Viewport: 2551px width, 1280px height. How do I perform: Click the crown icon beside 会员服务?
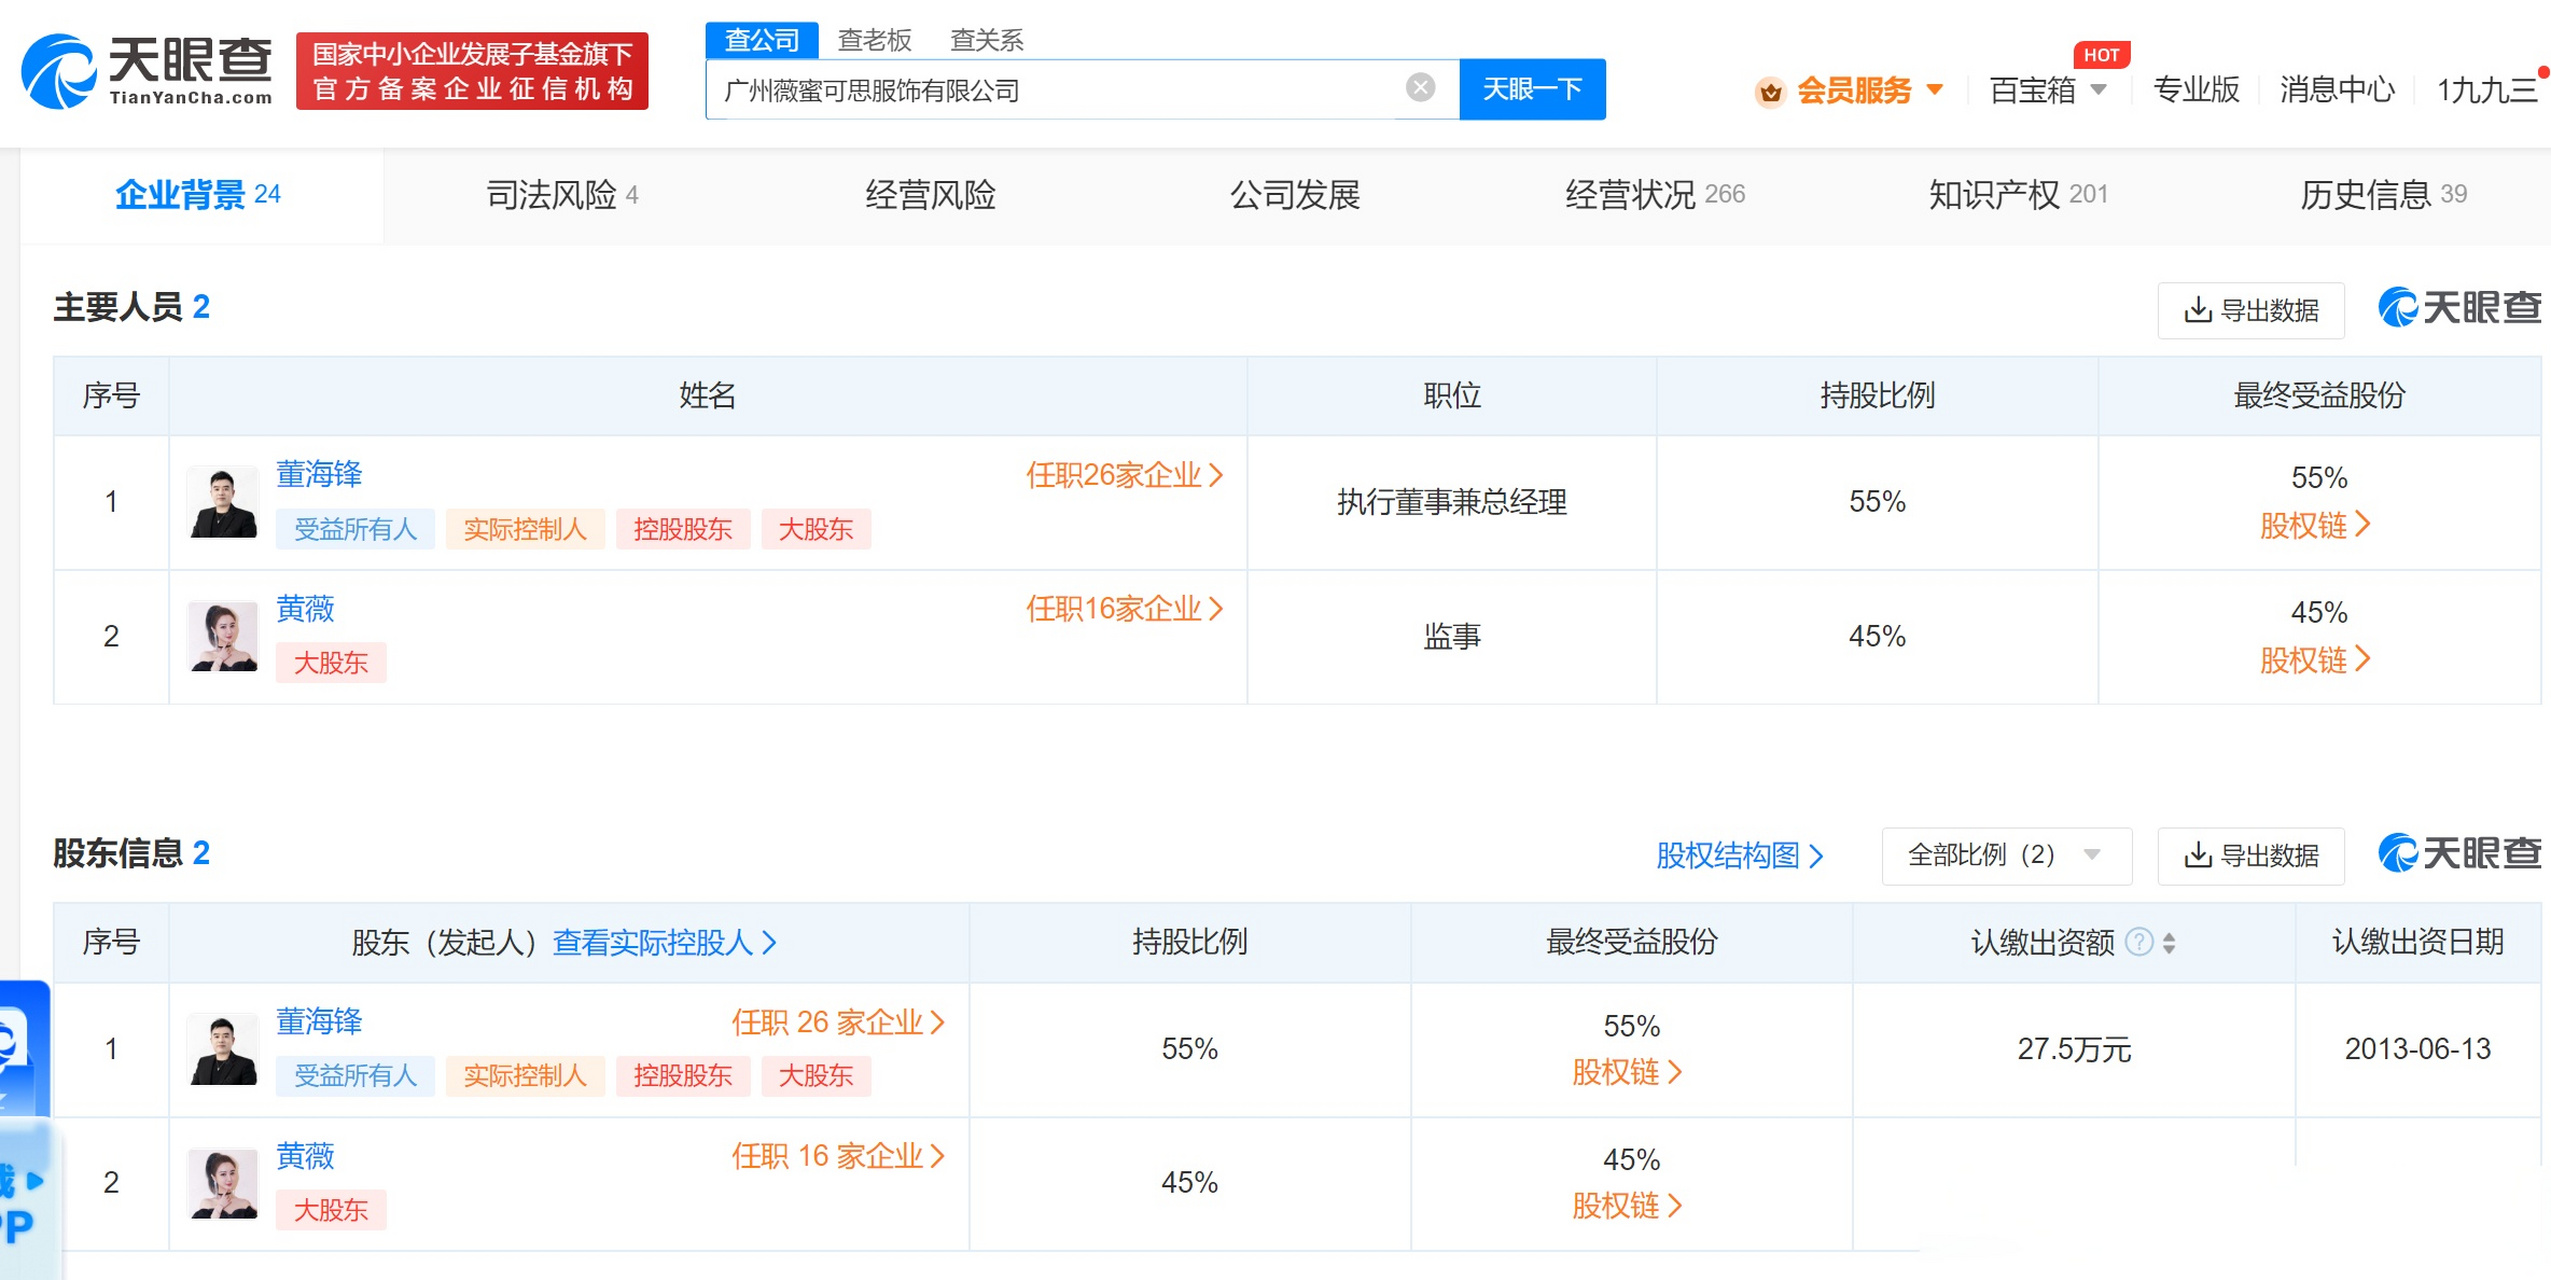coord(1770,92)
